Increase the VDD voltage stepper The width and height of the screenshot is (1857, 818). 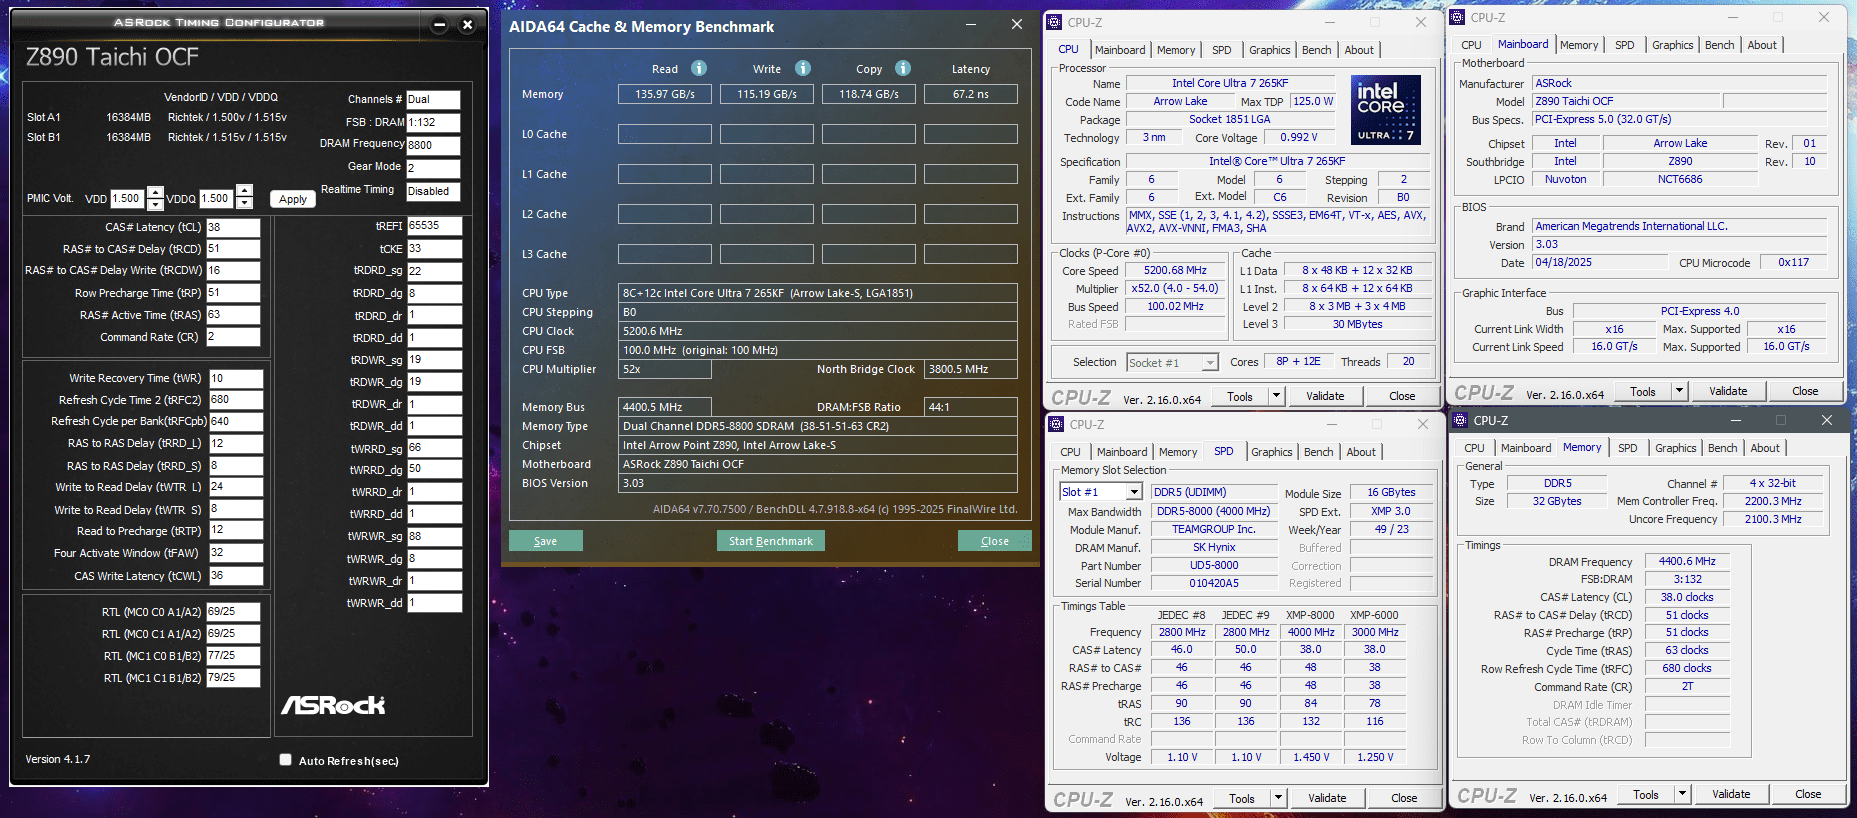(155, 192)
